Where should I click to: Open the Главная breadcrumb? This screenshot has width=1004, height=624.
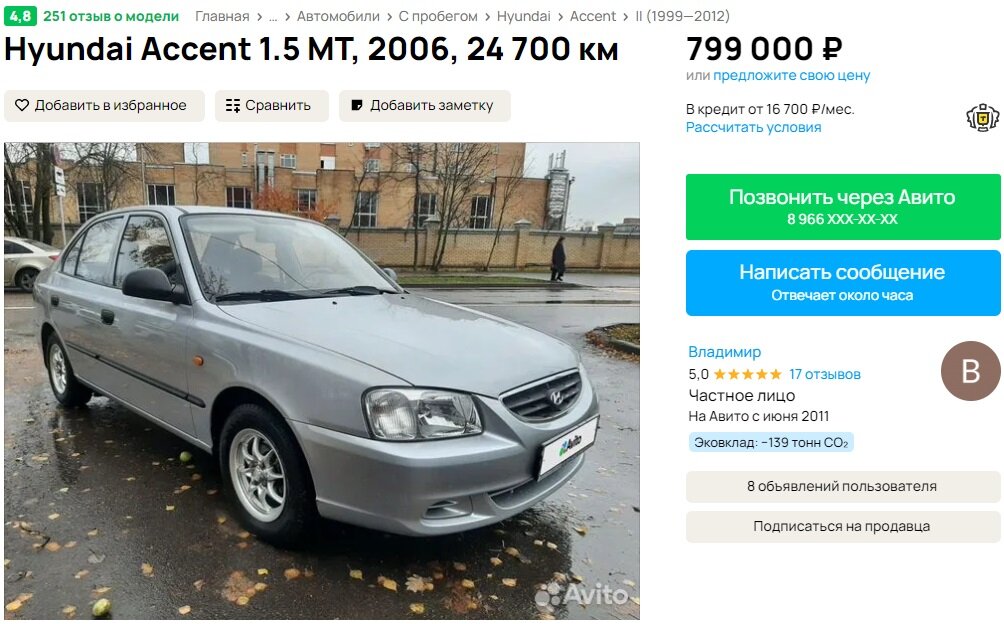[x=222, y=17]
